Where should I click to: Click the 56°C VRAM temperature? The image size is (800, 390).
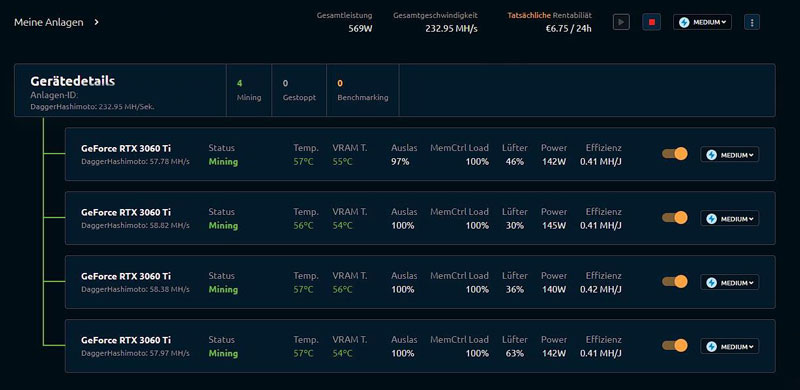342,289
